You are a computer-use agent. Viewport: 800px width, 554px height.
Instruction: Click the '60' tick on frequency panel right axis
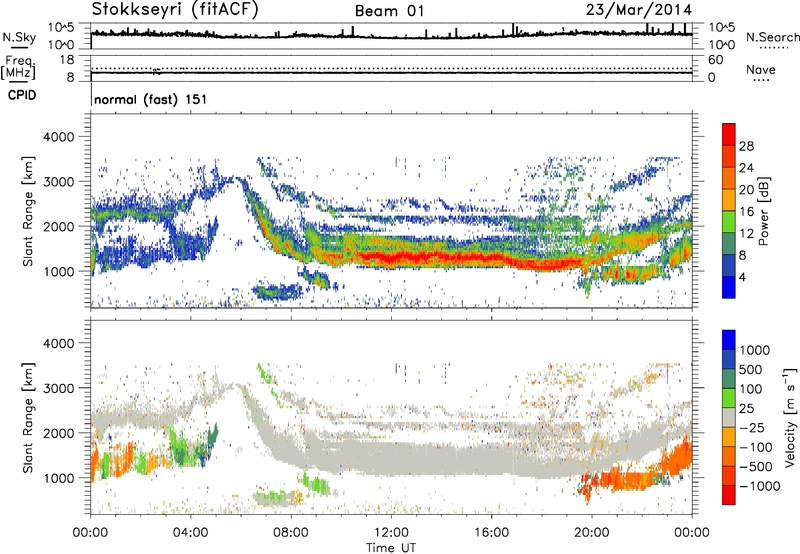pyautogui.click(x=715, y=60)
